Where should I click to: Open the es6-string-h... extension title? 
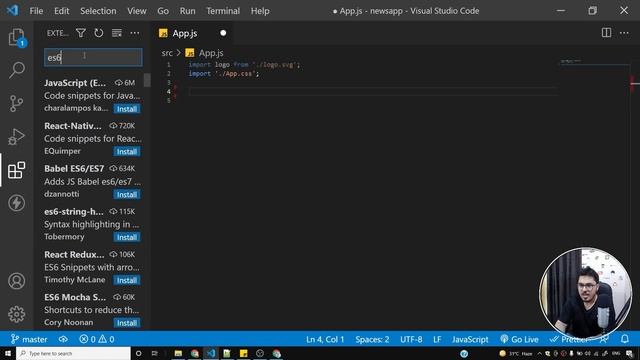(73, 211)
